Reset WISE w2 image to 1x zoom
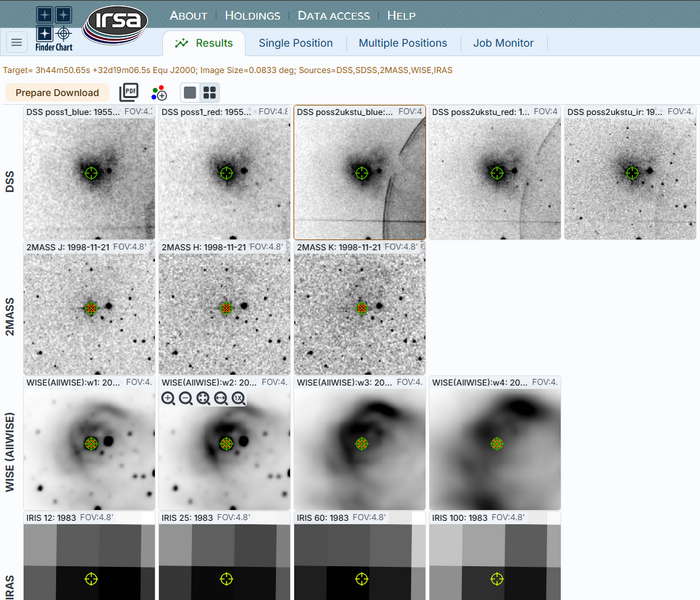700x600 pixels. click(x=238, y=398)
